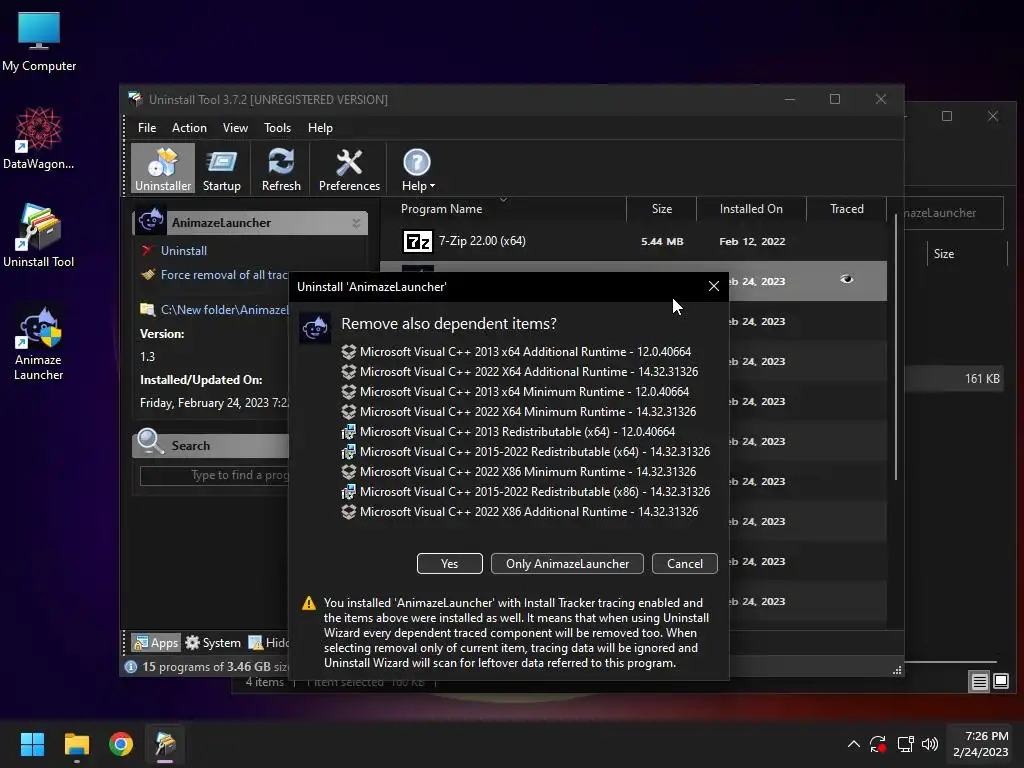This screenshot has height=768, width=1024.
Task: Open the Help toolbar dropdown
Action: tap(417, 168)
